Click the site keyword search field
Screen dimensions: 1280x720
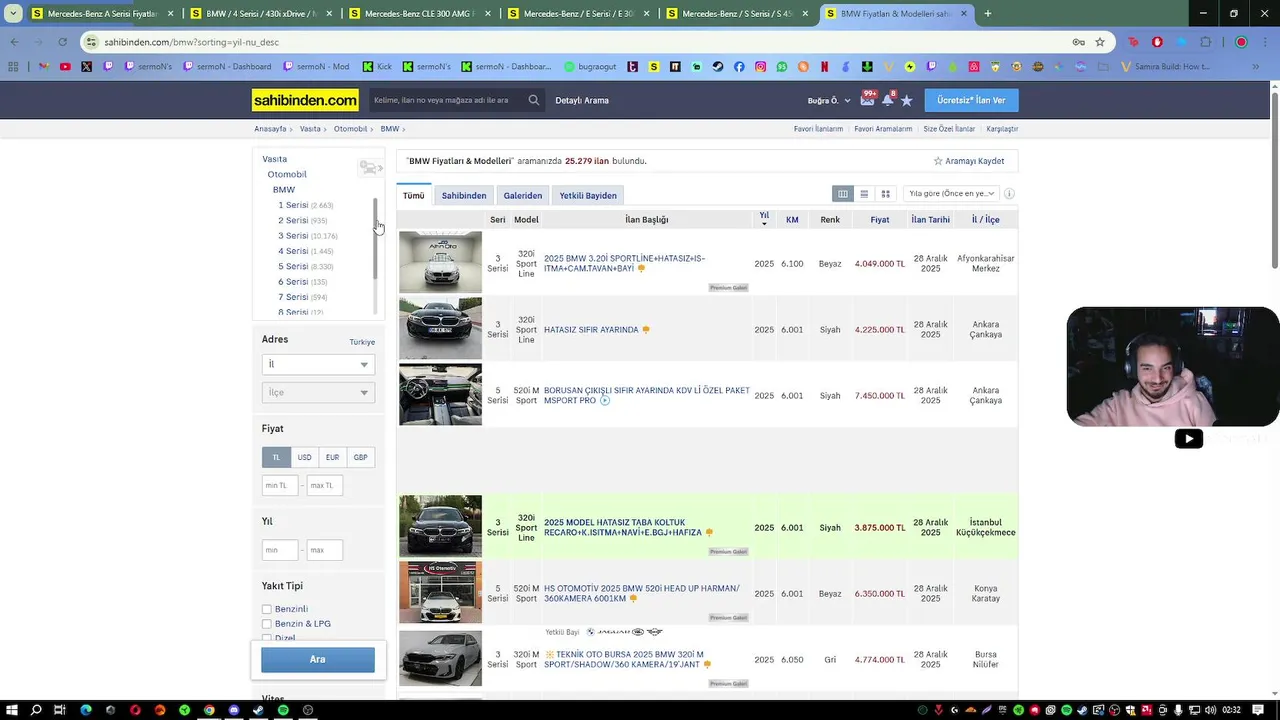(x=447, y=100)
